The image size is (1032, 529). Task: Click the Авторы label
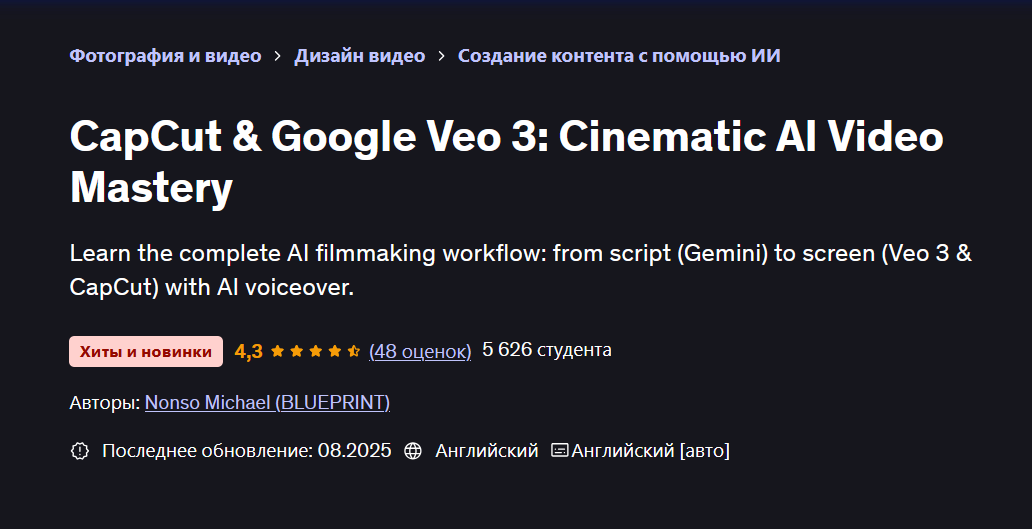(x=104, y=403)
